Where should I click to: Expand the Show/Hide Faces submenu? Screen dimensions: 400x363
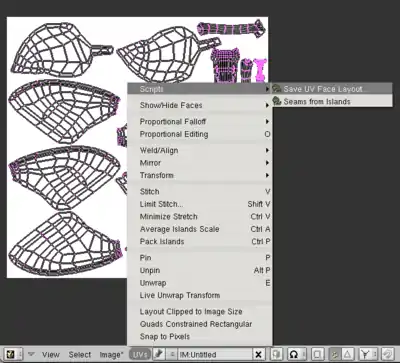pos(200,105)
